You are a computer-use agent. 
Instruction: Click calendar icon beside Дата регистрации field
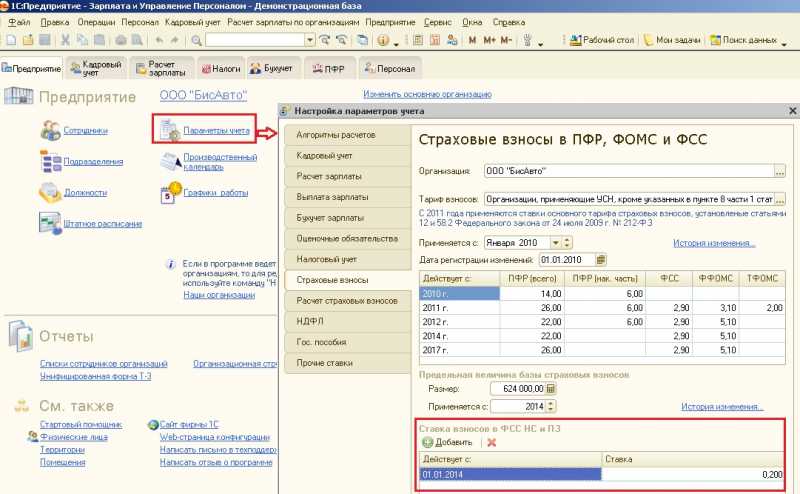pos(601,260)
